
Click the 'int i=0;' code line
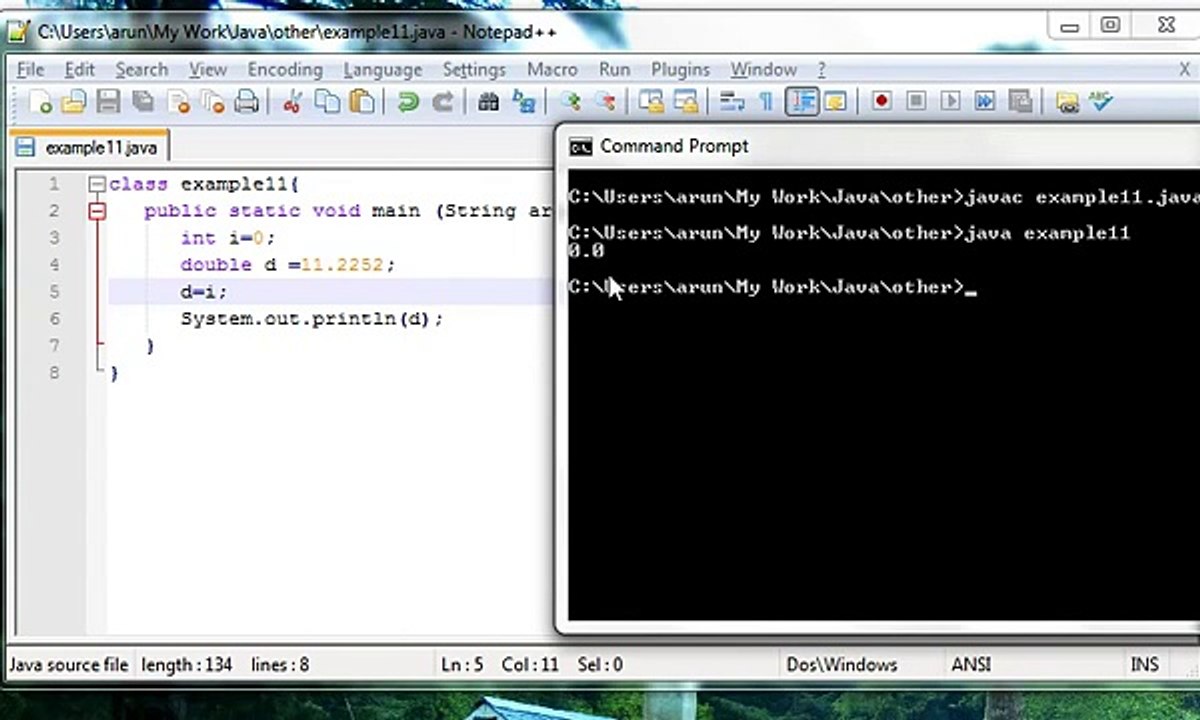tap(227, 238)
